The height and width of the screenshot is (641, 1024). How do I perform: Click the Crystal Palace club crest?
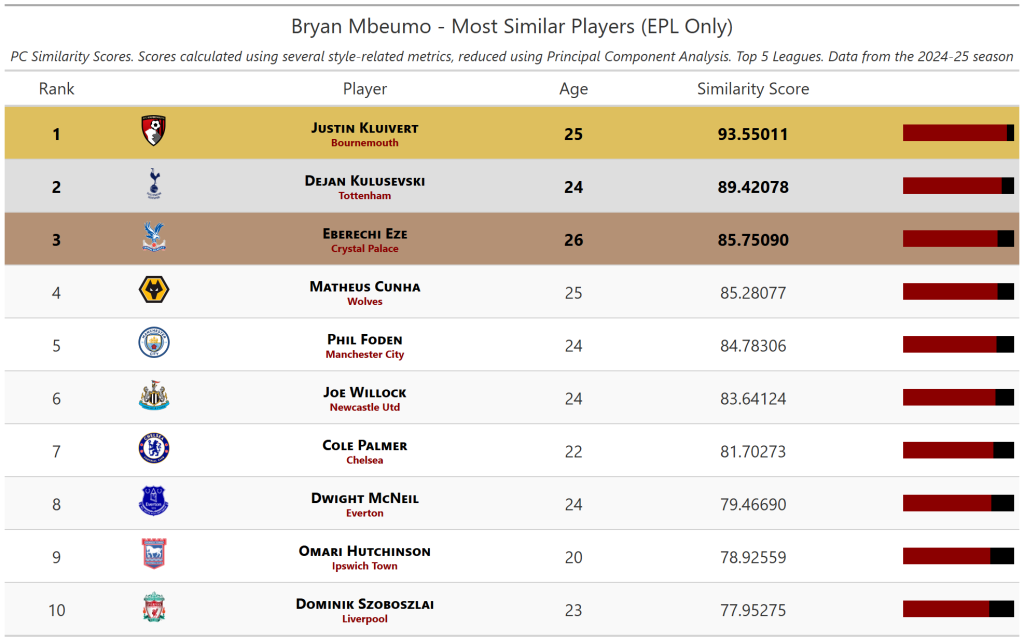(x=154, y=237)
